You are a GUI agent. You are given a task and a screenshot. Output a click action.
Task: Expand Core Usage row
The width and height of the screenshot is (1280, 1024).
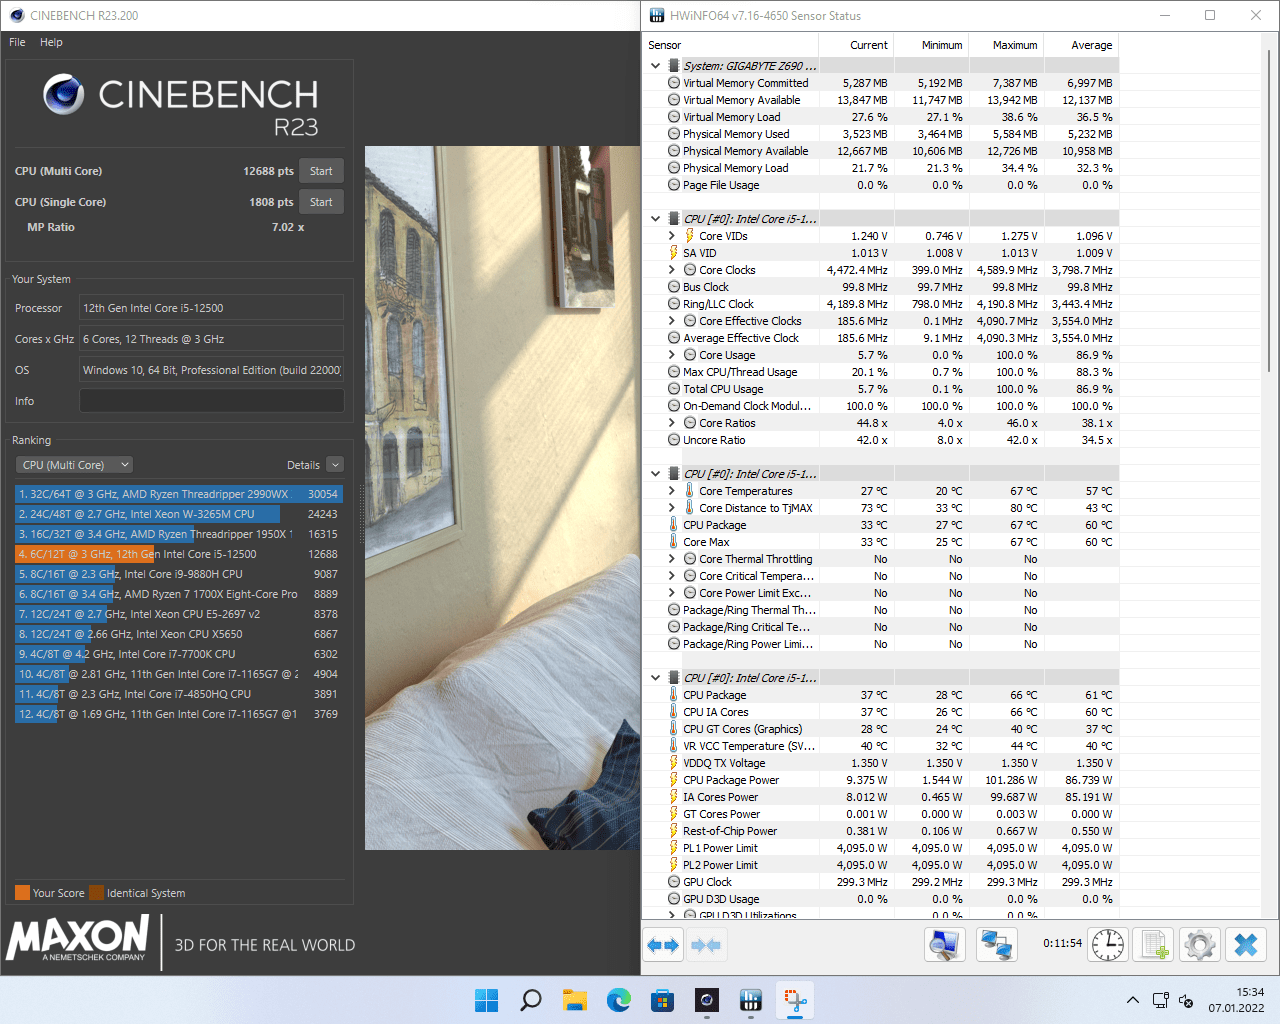tap(672, 355)
